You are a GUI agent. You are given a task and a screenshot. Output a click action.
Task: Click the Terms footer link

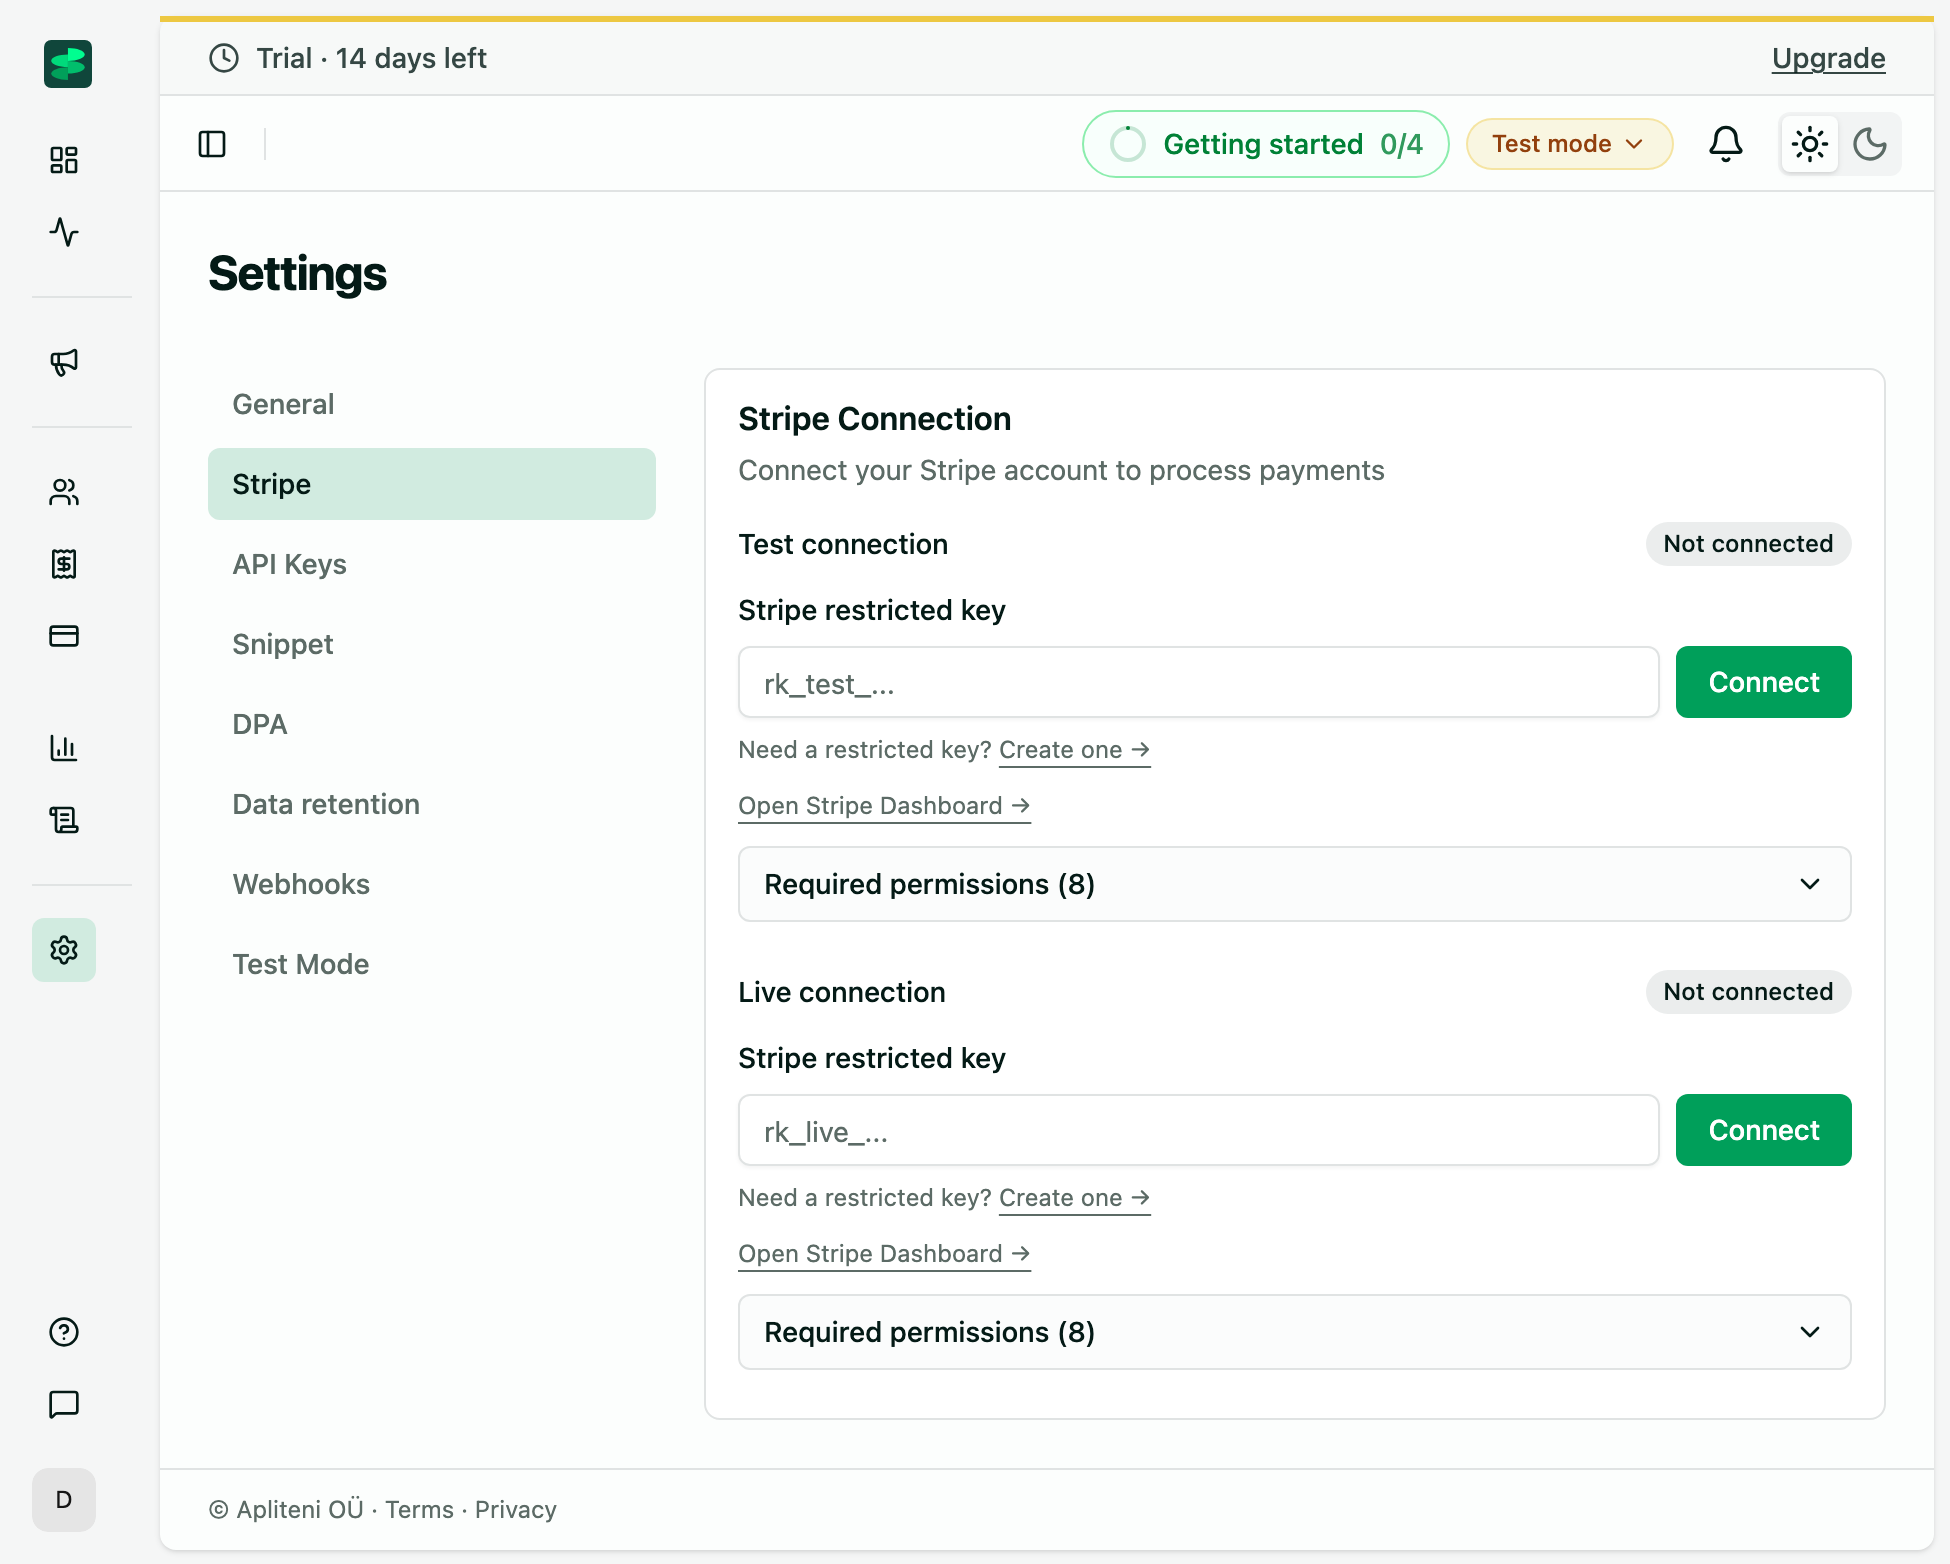[x=419, y=1510]
